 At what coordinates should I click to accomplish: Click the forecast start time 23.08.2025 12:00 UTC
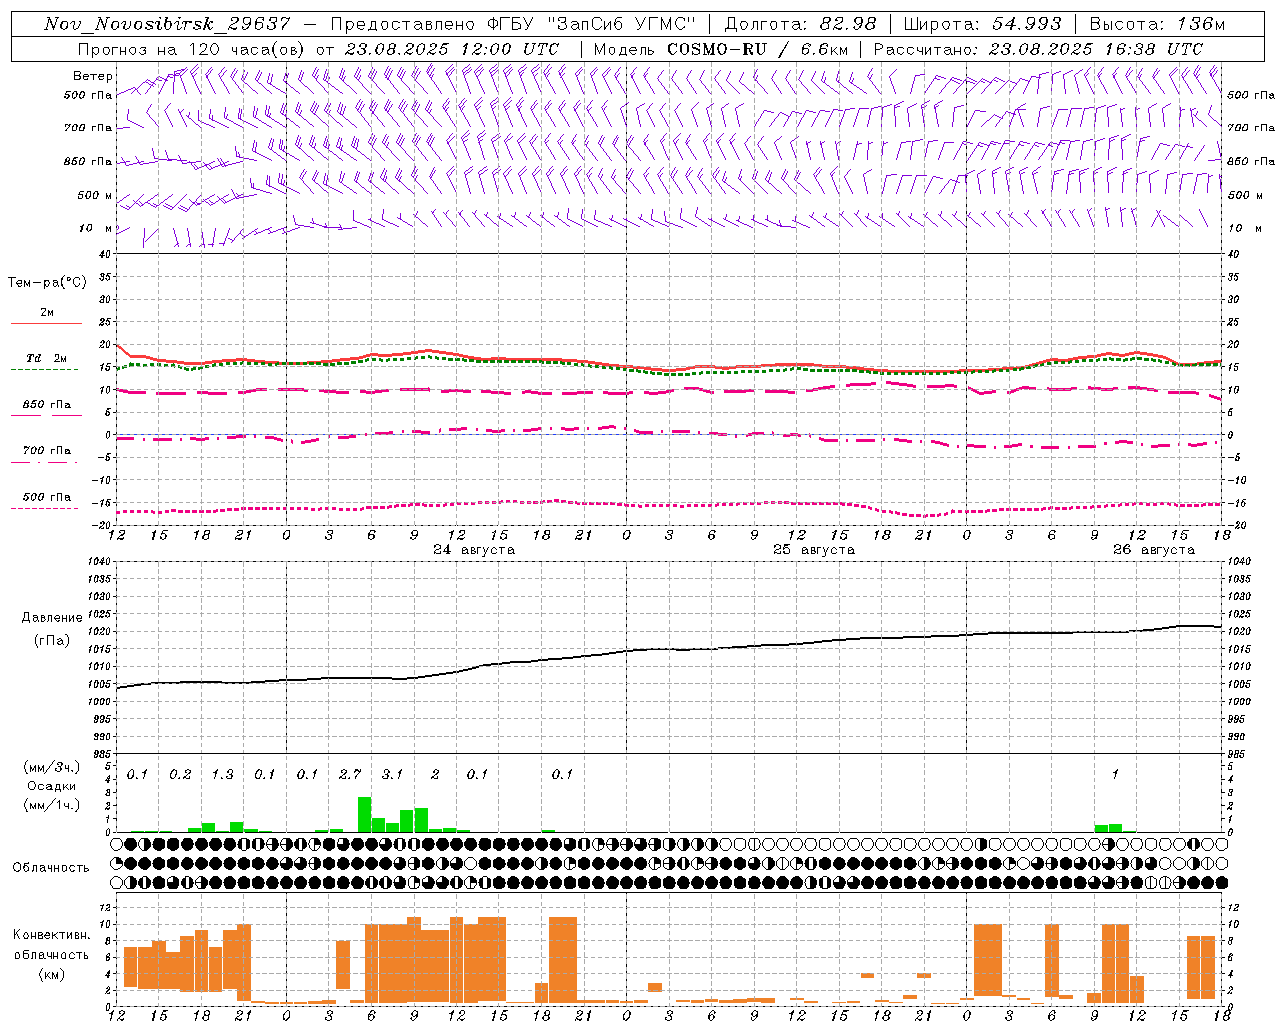(x=452, y=49)
